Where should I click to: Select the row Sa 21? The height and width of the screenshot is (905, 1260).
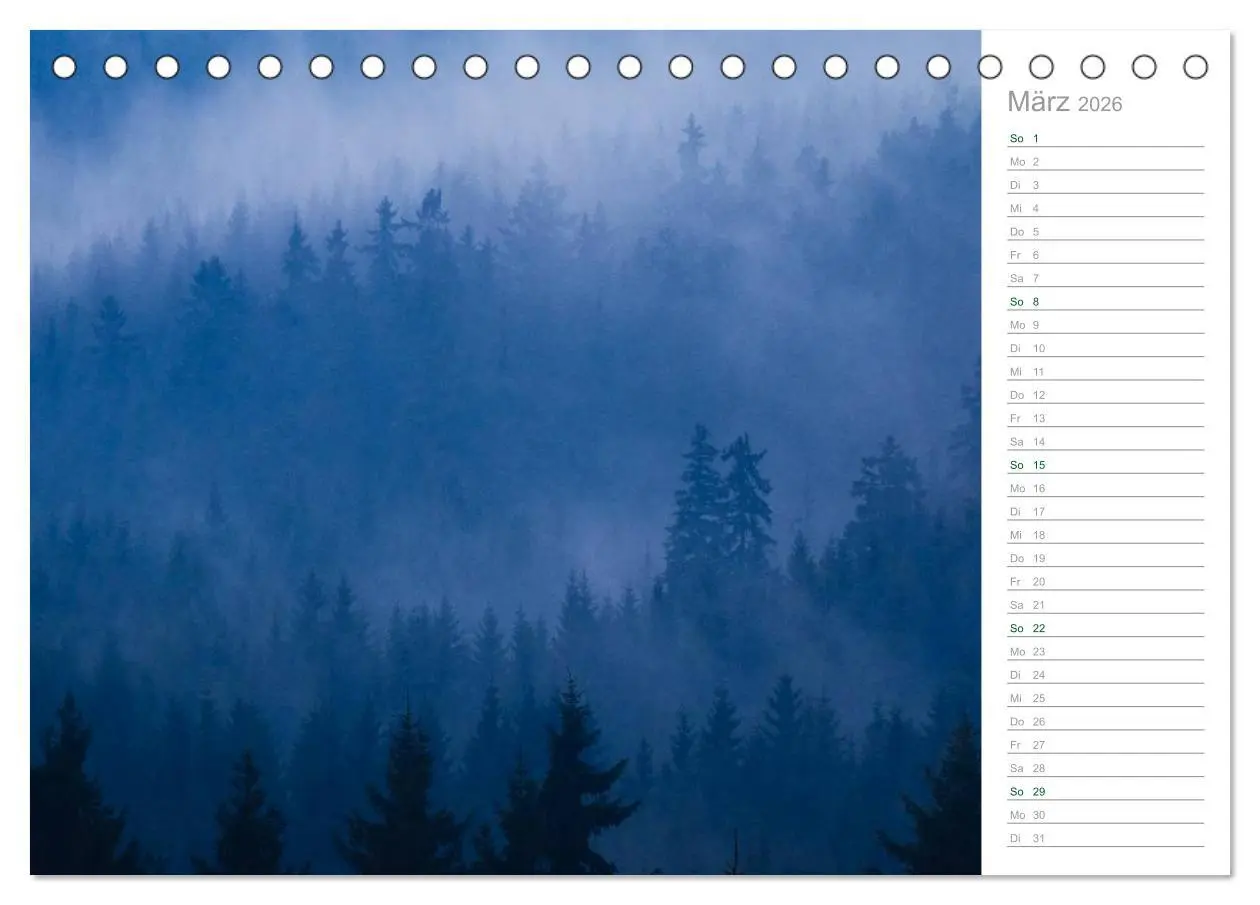click(x=1105, y=605)
